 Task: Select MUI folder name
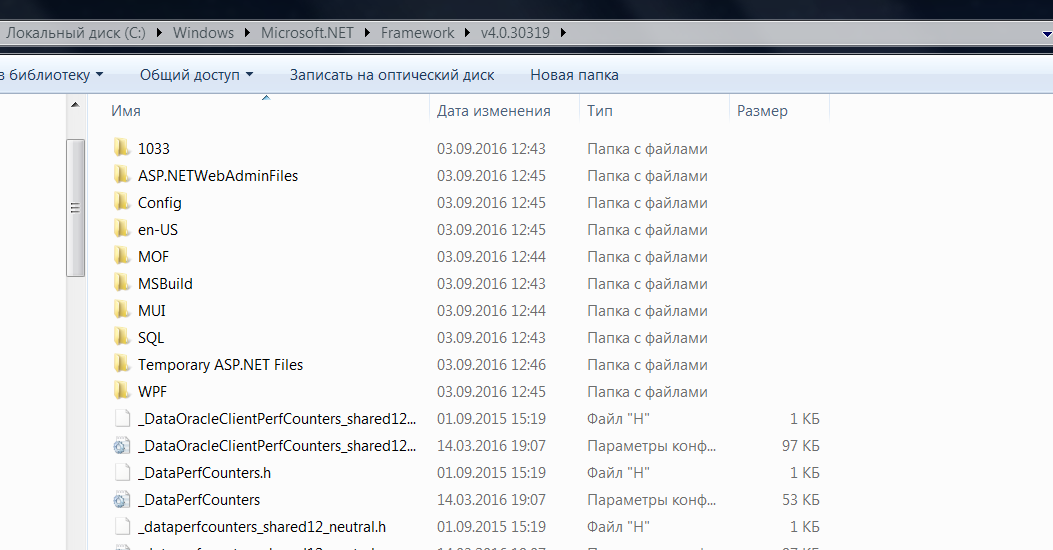152,310
